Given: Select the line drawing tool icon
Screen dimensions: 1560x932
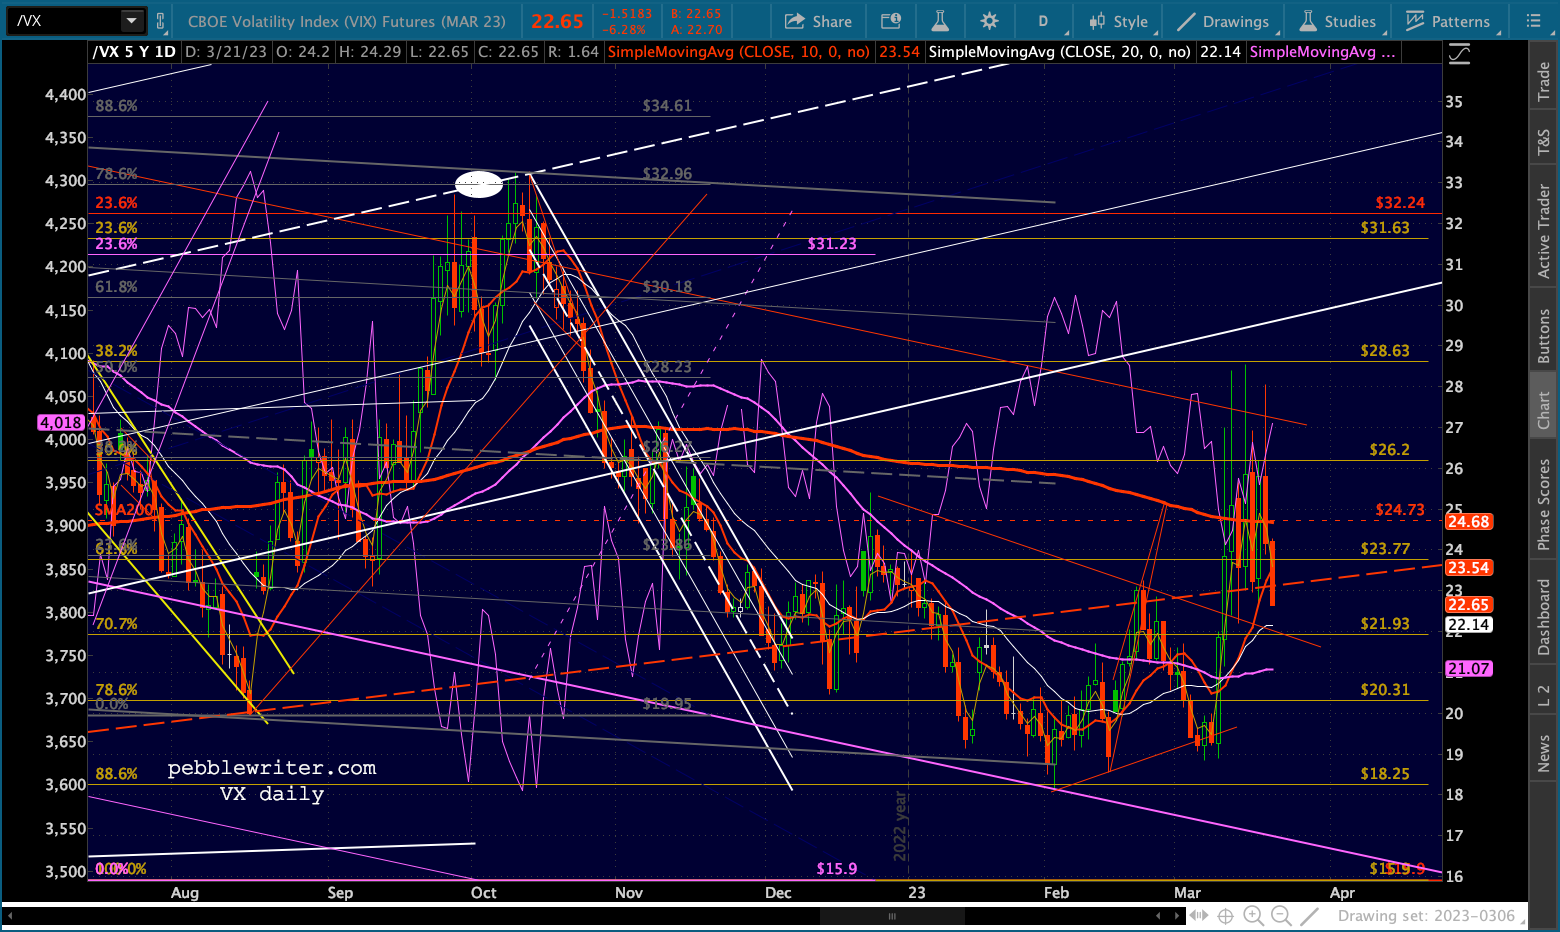Looking at the screenshot, I should [1310, 915].
